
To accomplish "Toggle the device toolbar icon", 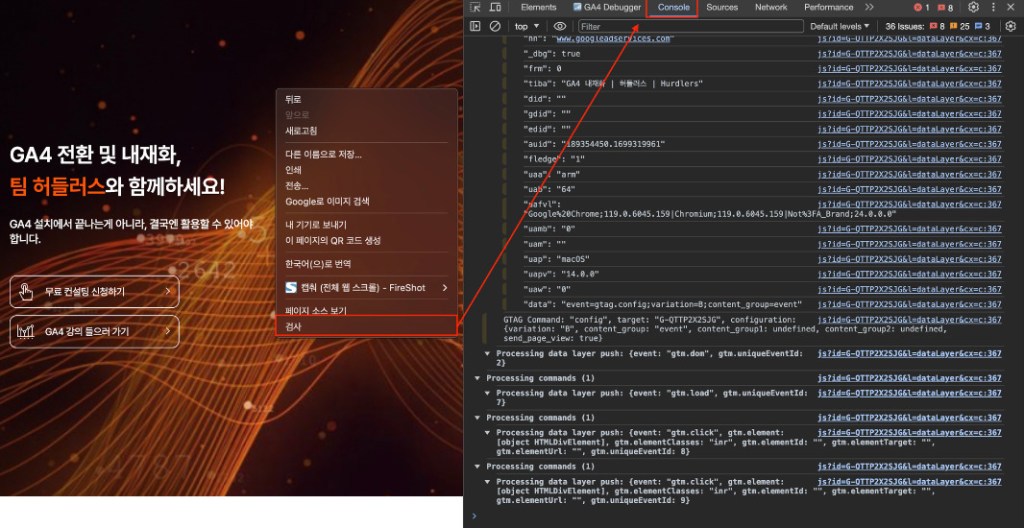I will point(496,7).
